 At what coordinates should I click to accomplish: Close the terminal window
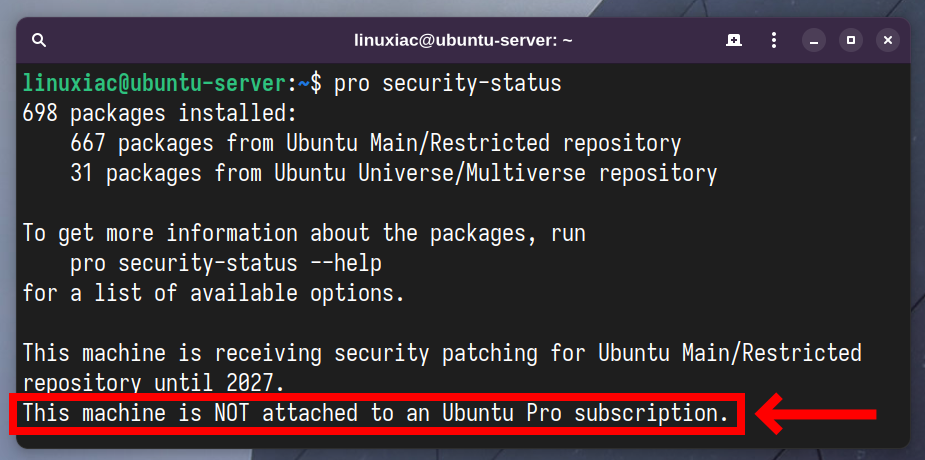pyautogui.click(x=888, y=41)
